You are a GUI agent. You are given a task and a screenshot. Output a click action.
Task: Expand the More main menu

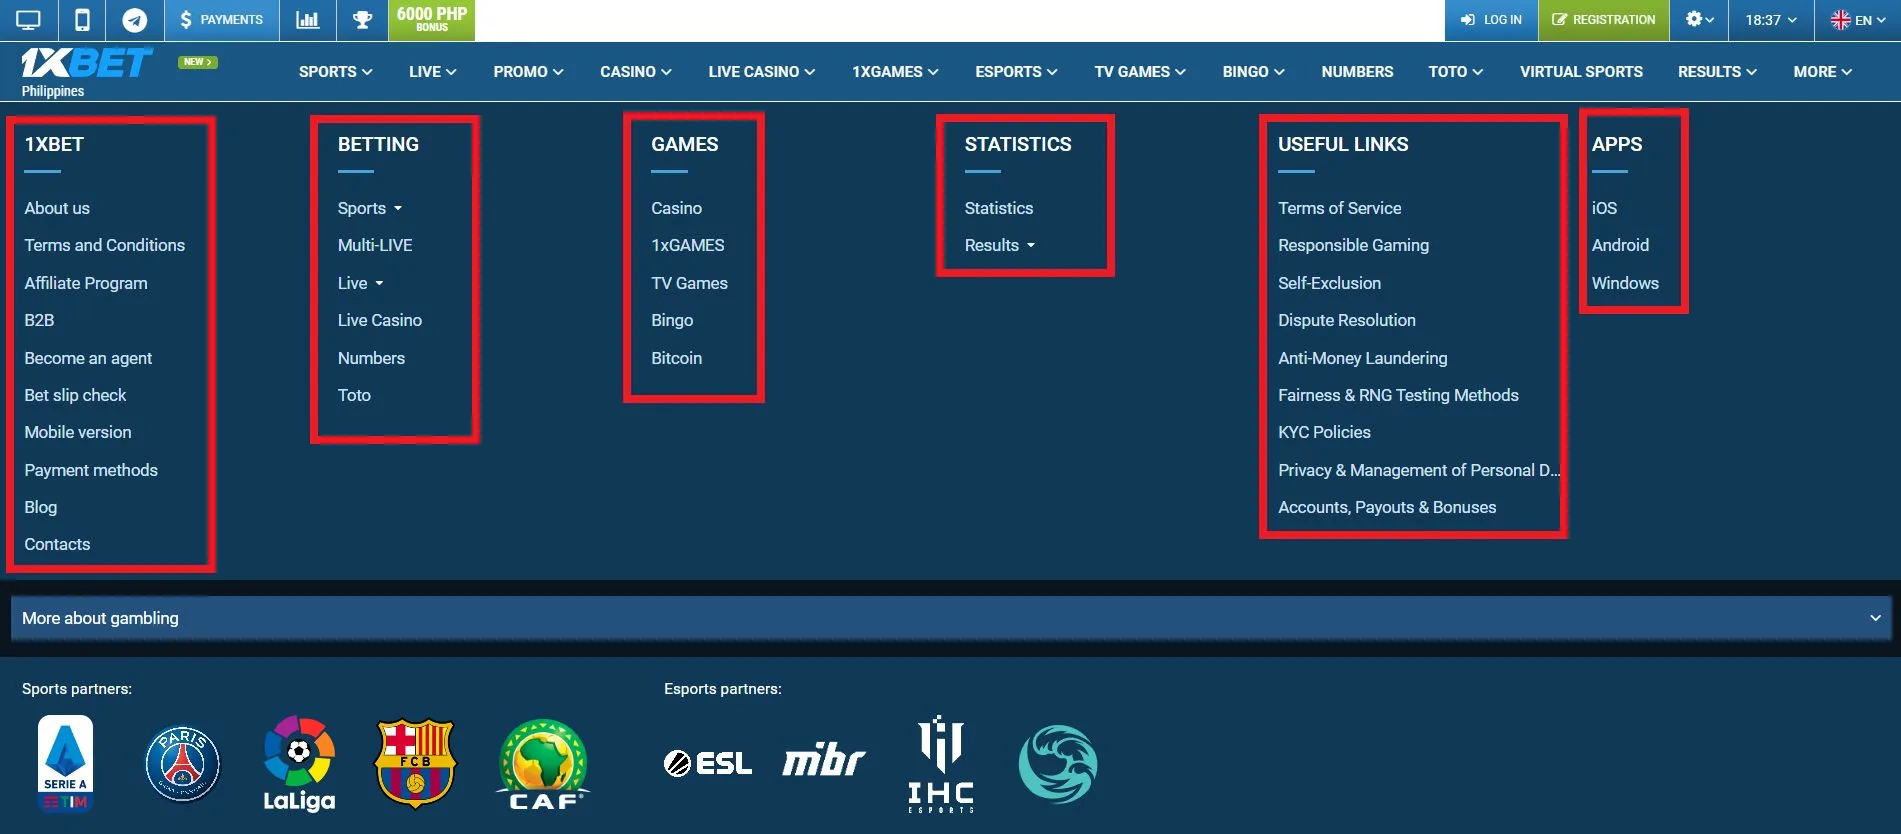(x=1823, y=72)
